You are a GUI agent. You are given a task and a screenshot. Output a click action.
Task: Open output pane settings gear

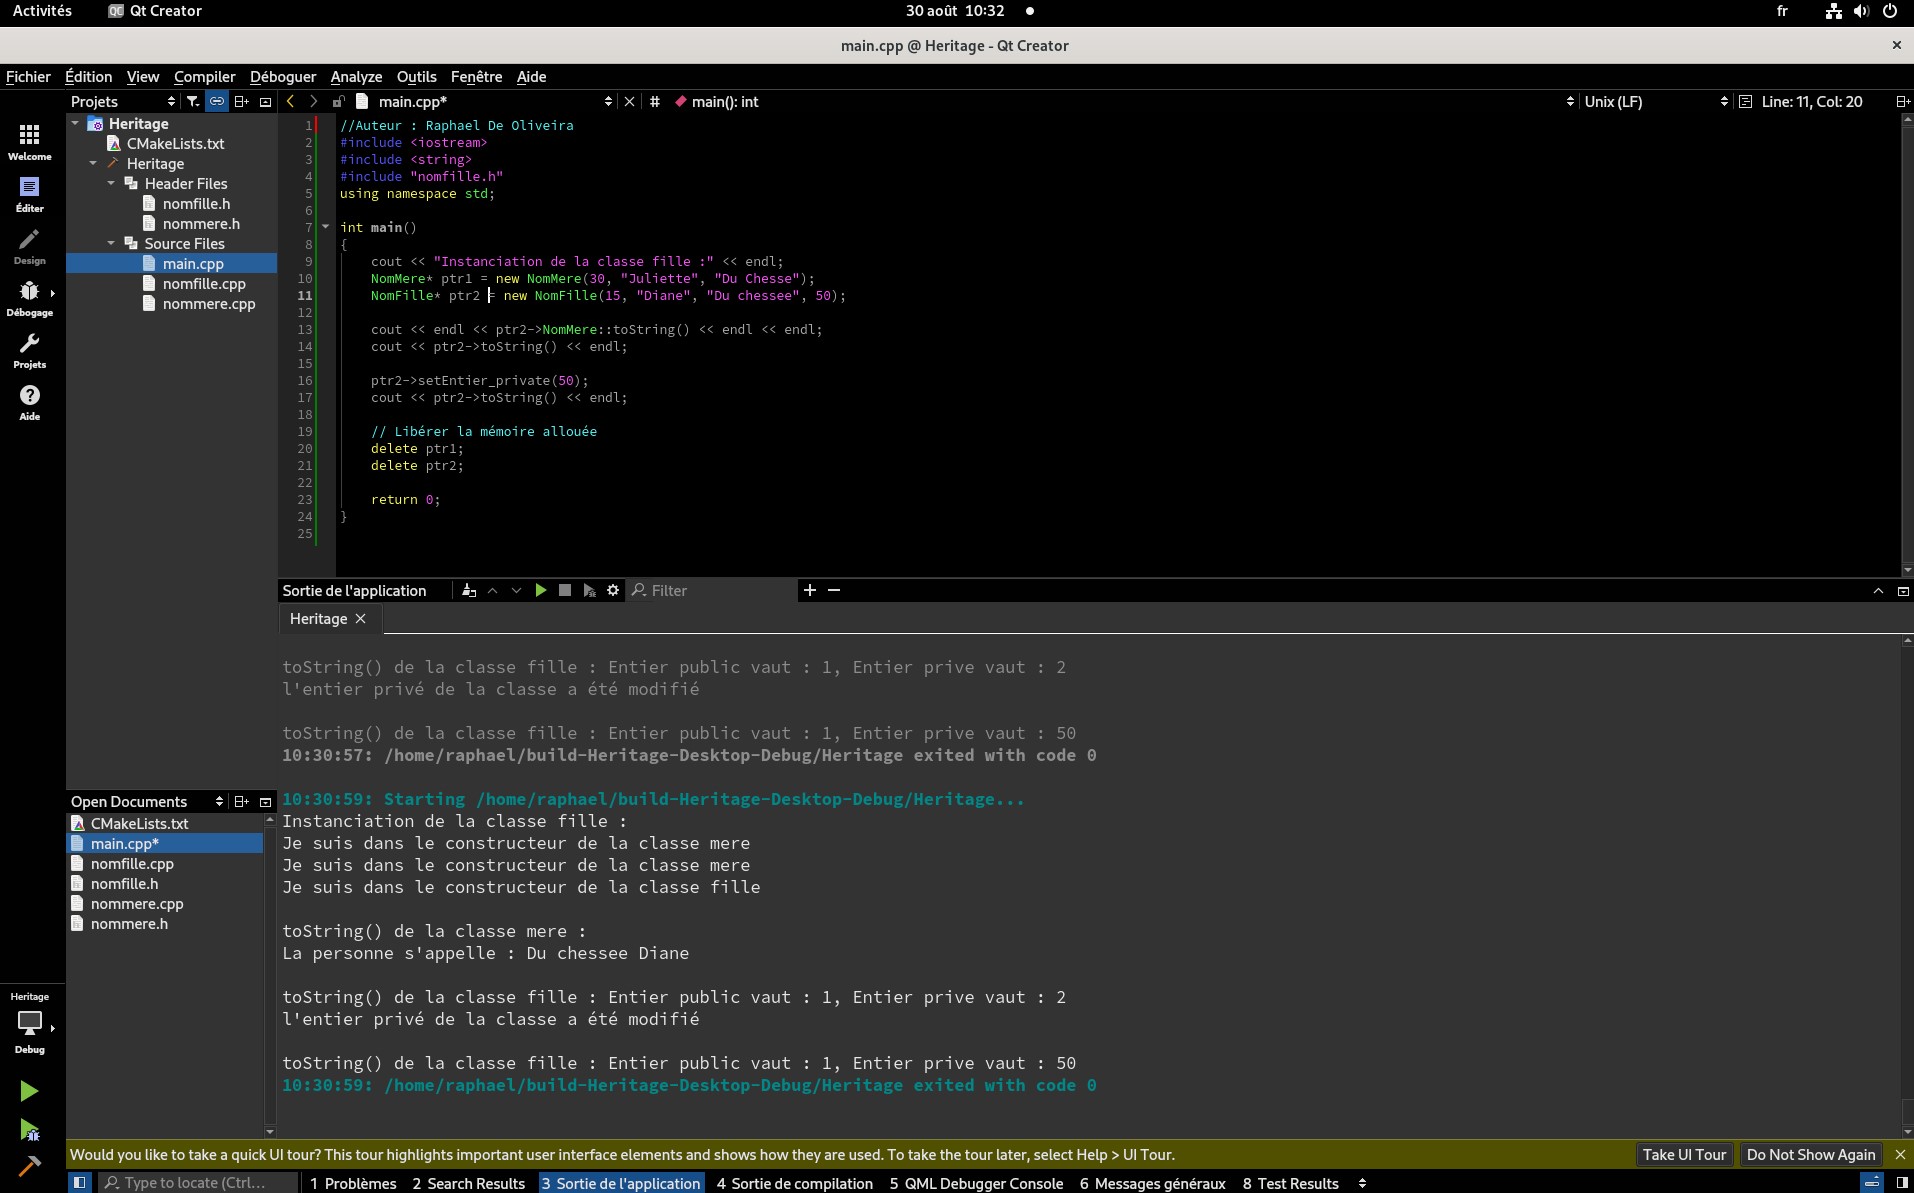click(613, 590)
